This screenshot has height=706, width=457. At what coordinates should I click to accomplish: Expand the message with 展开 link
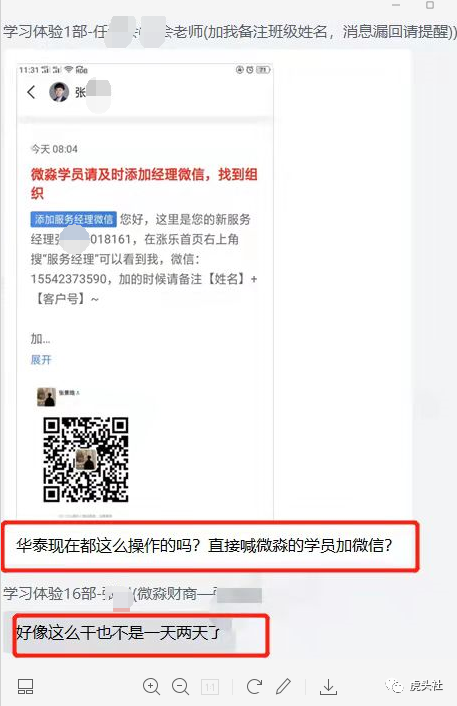(x=41, y=359)
